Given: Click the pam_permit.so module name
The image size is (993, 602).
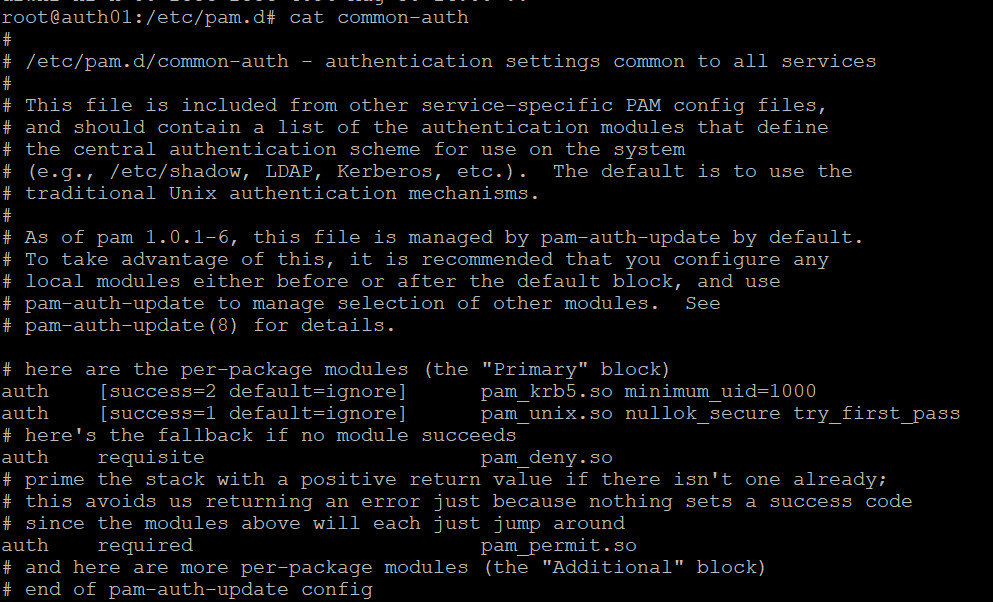Looking at the screenshot, I should point(559,546).
